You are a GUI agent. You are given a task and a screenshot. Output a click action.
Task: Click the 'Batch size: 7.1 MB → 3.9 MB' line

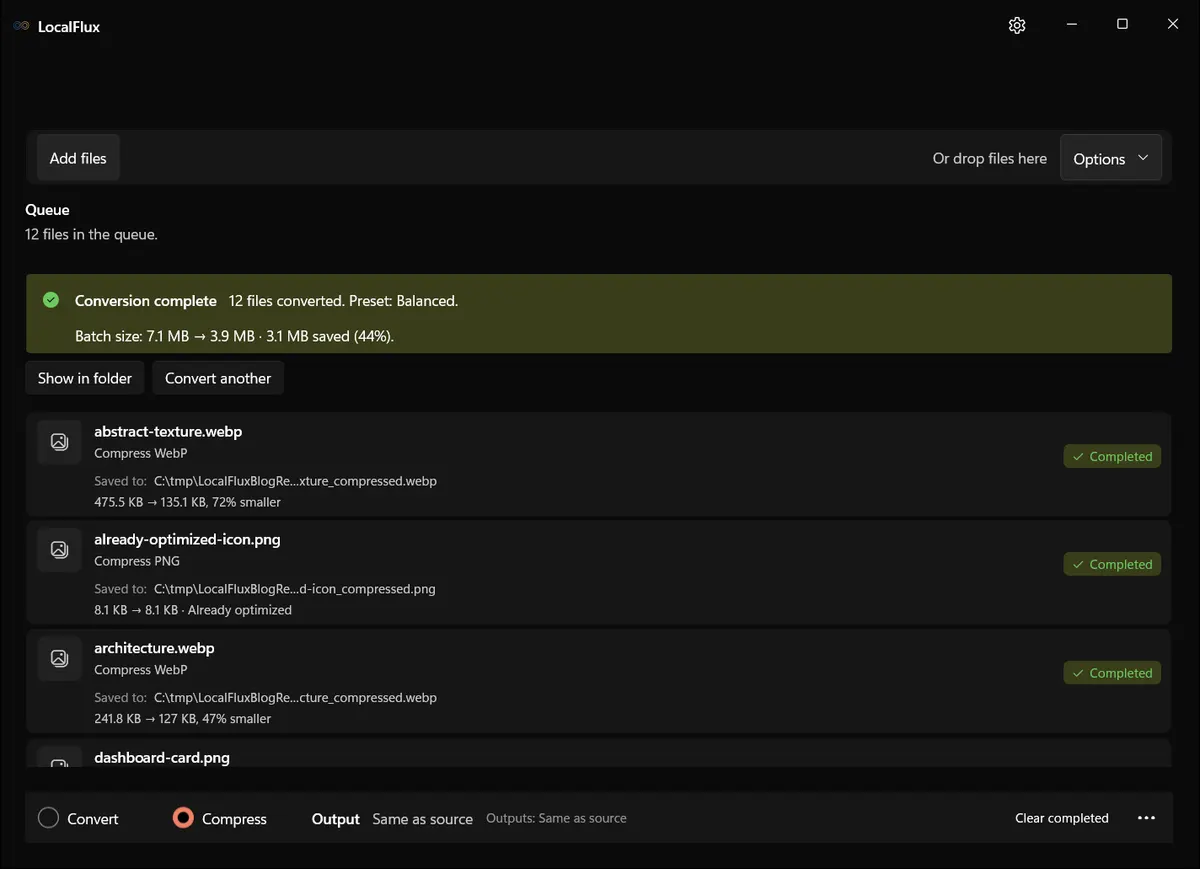pos(234,336)
